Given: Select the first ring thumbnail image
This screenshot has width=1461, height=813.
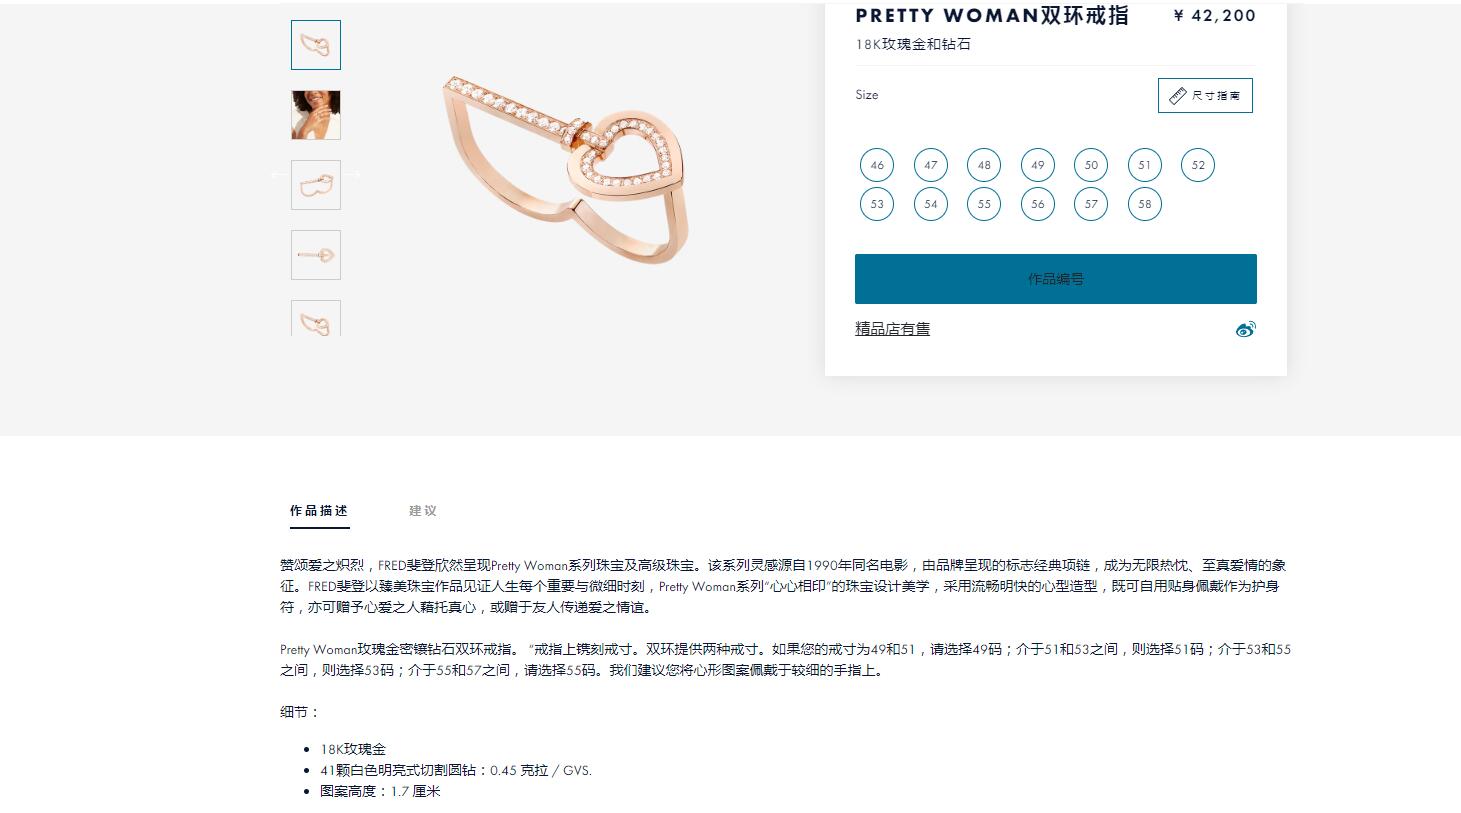Looking at the screenshot, I should click(316, 45).
